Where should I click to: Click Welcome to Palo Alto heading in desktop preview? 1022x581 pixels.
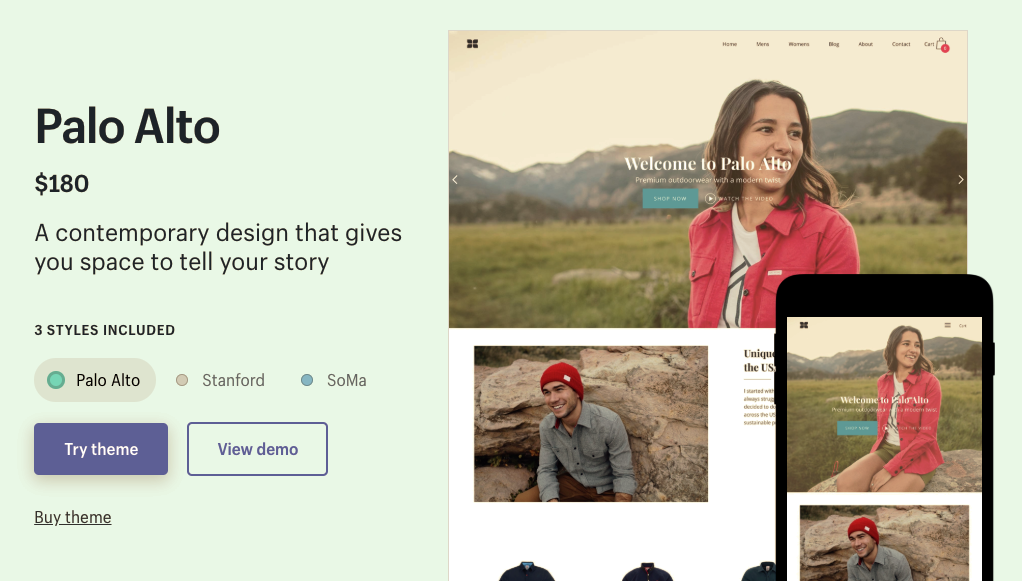tap(708, 164)
